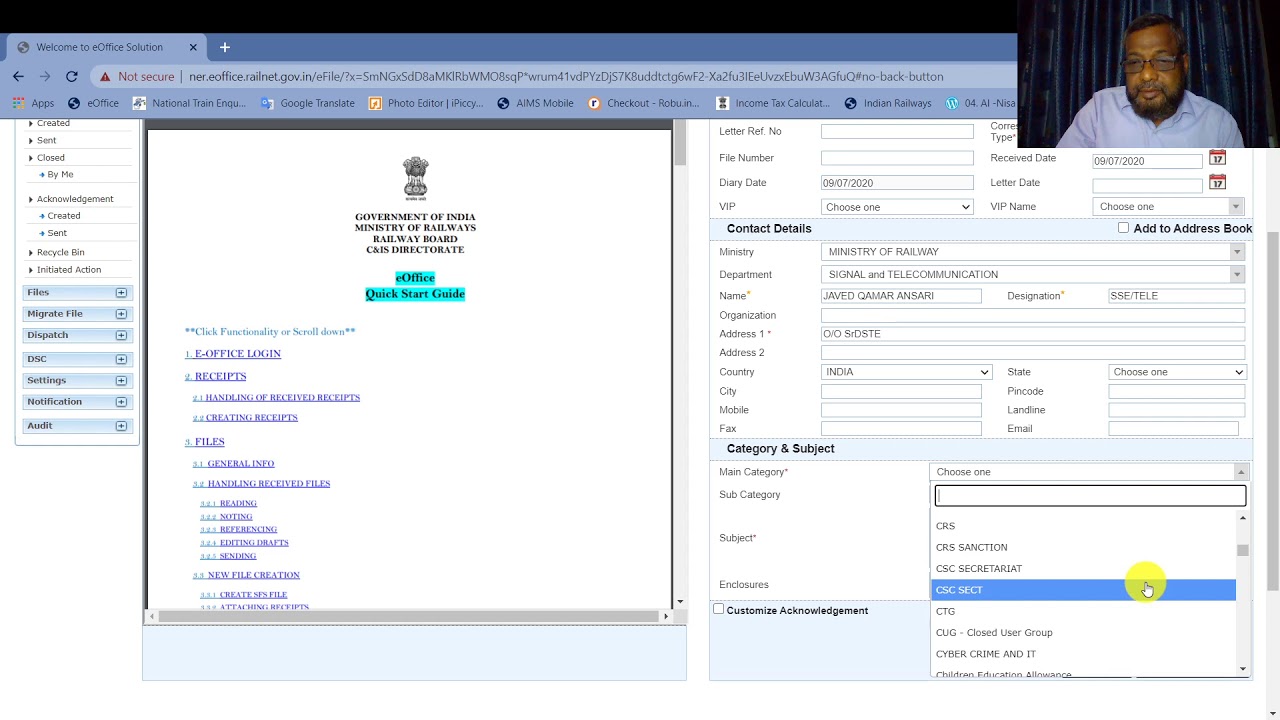
Task: Open Indian Railways bookmark
Action: (888, 103)
